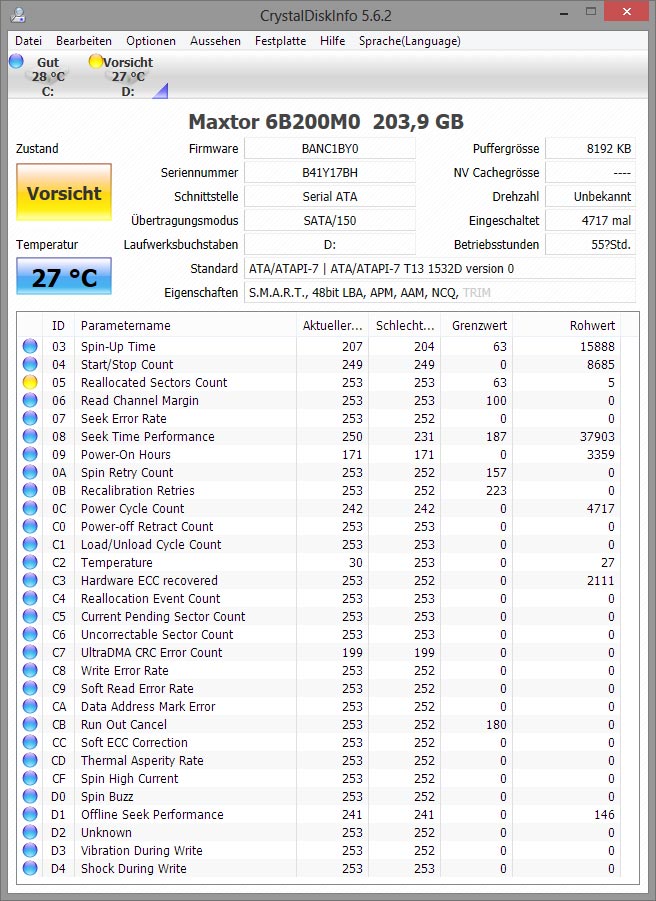The width and height of the screenshot is (656, 901).
Task: Open the Bearbeiten menu
Action: click(x=83, y=41)
